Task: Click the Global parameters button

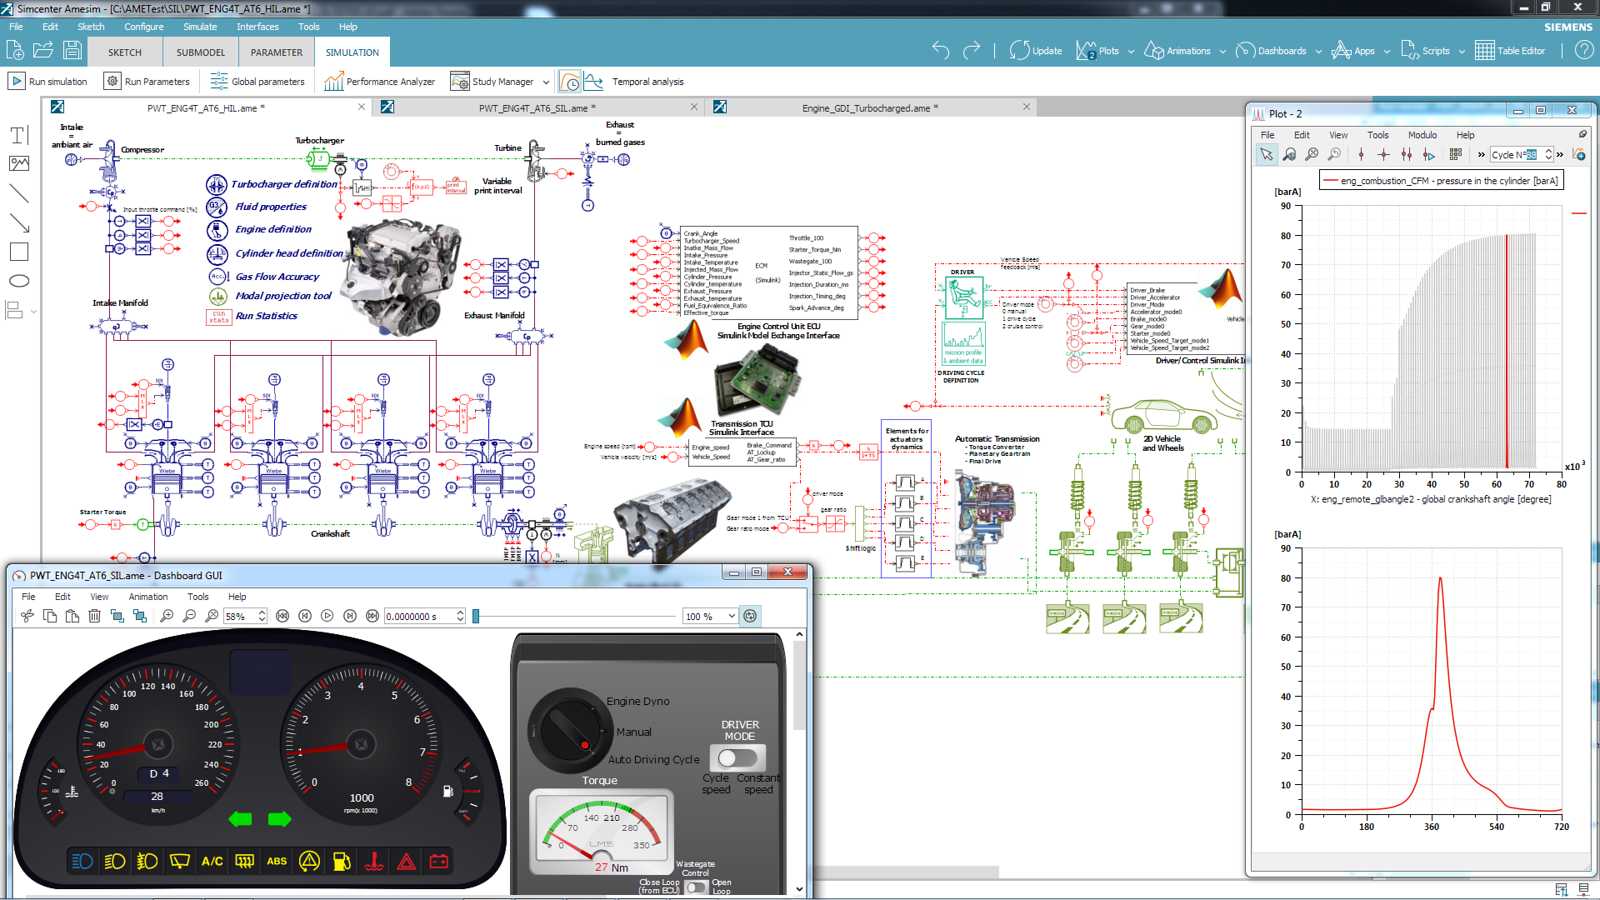Action: [257, 82]
